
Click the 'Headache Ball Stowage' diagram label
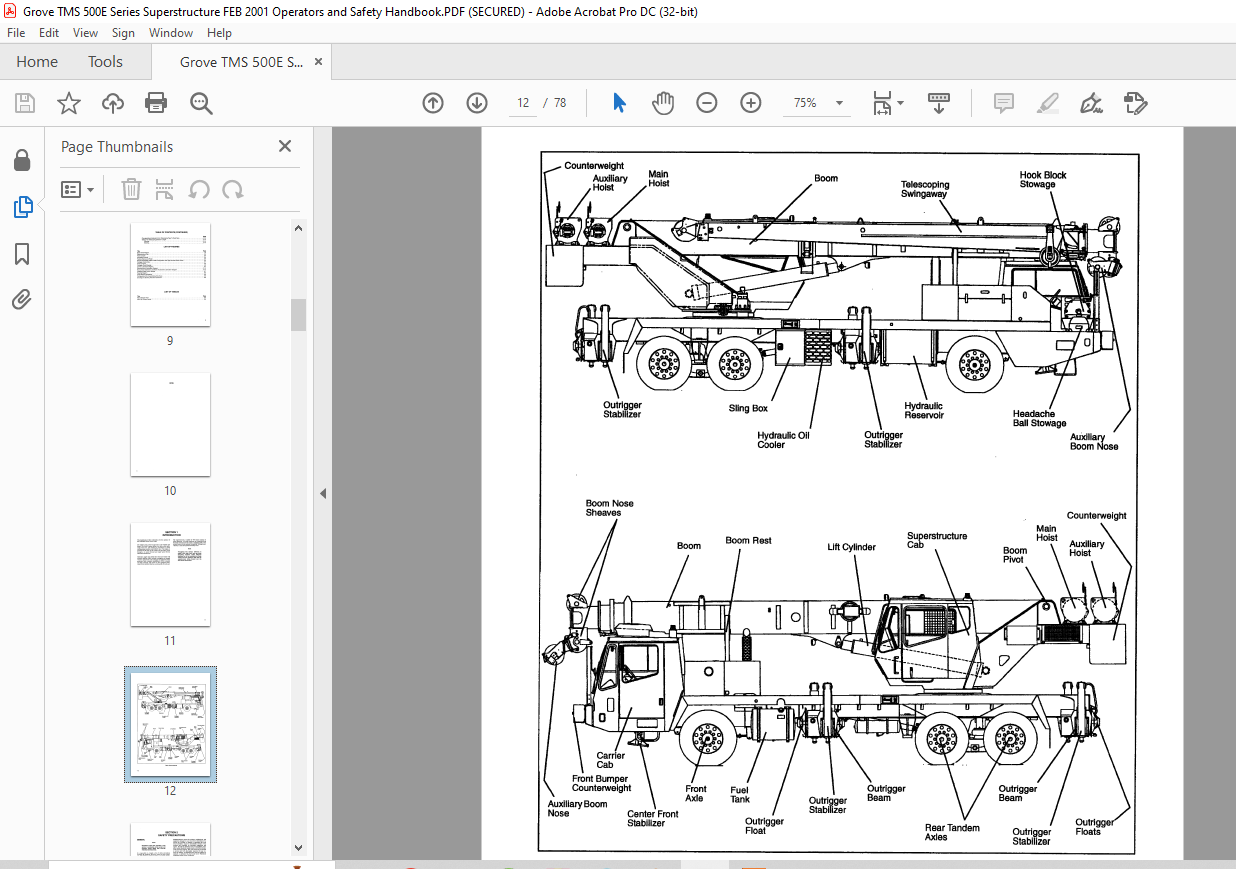(x=1039, y=419)
